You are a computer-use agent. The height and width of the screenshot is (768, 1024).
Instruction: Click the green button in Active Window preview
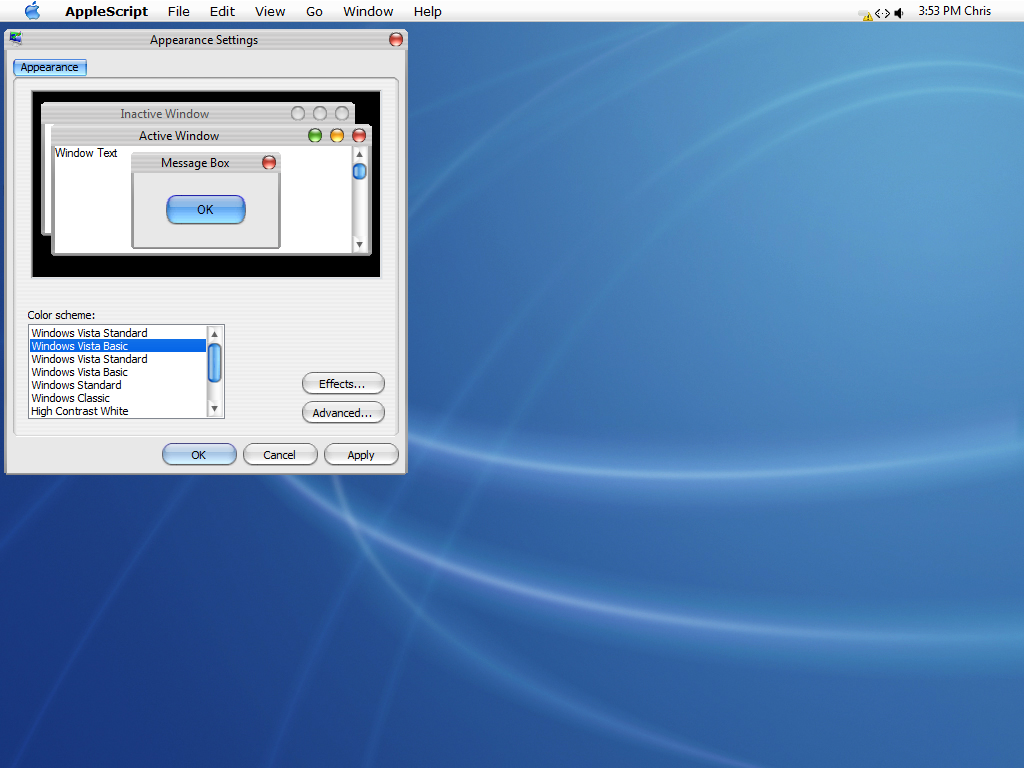315,136
